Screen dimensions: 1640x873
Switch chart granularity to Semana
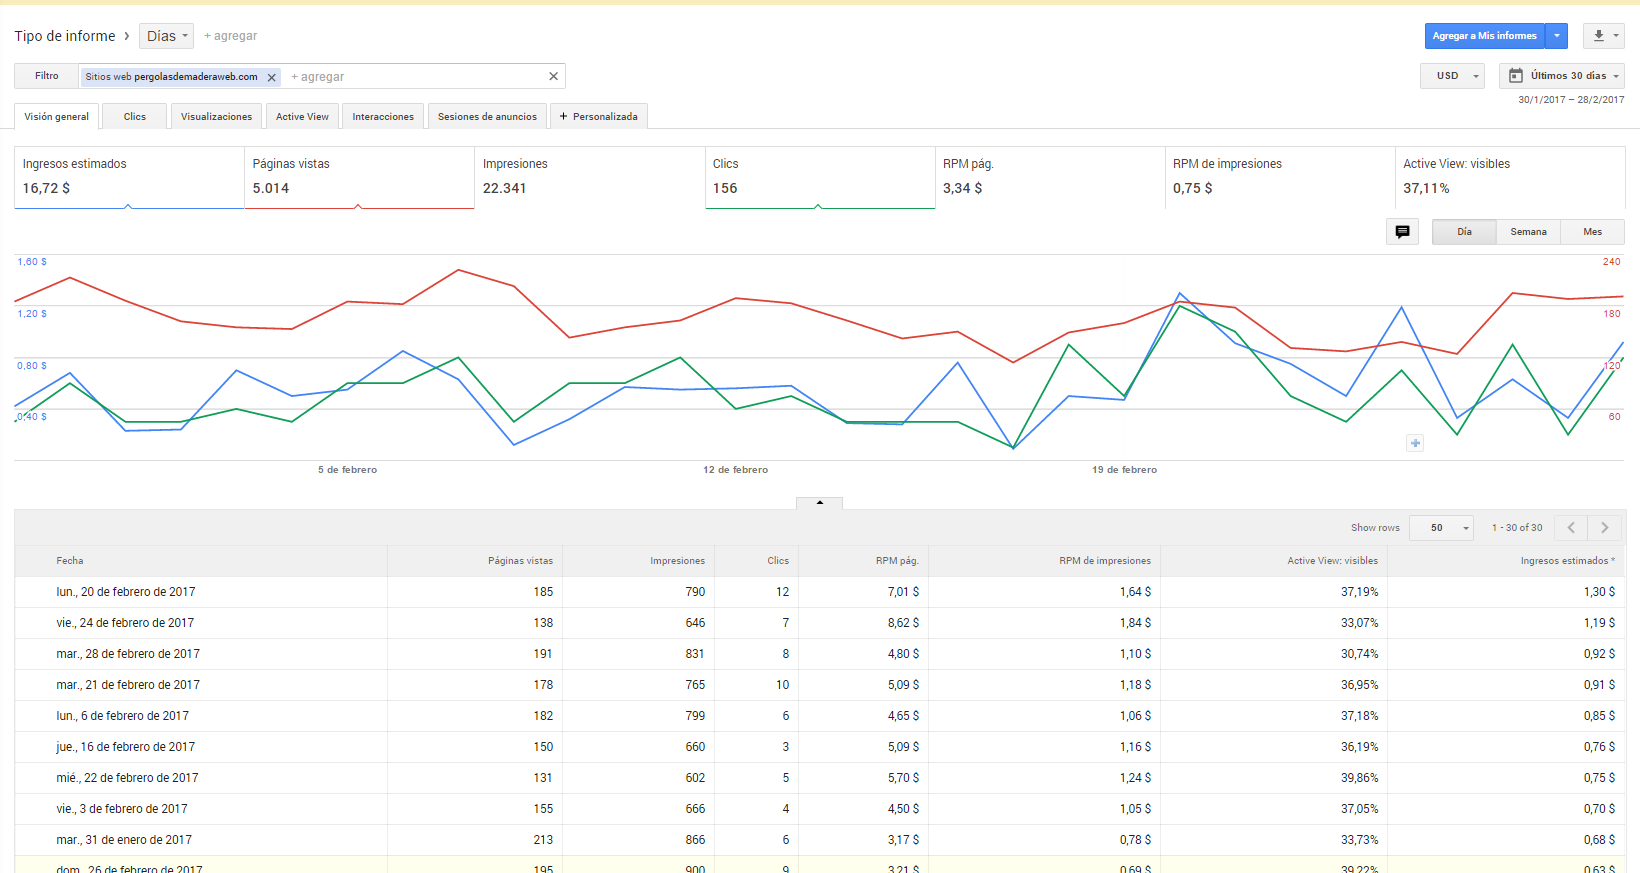pos(1528,232)
